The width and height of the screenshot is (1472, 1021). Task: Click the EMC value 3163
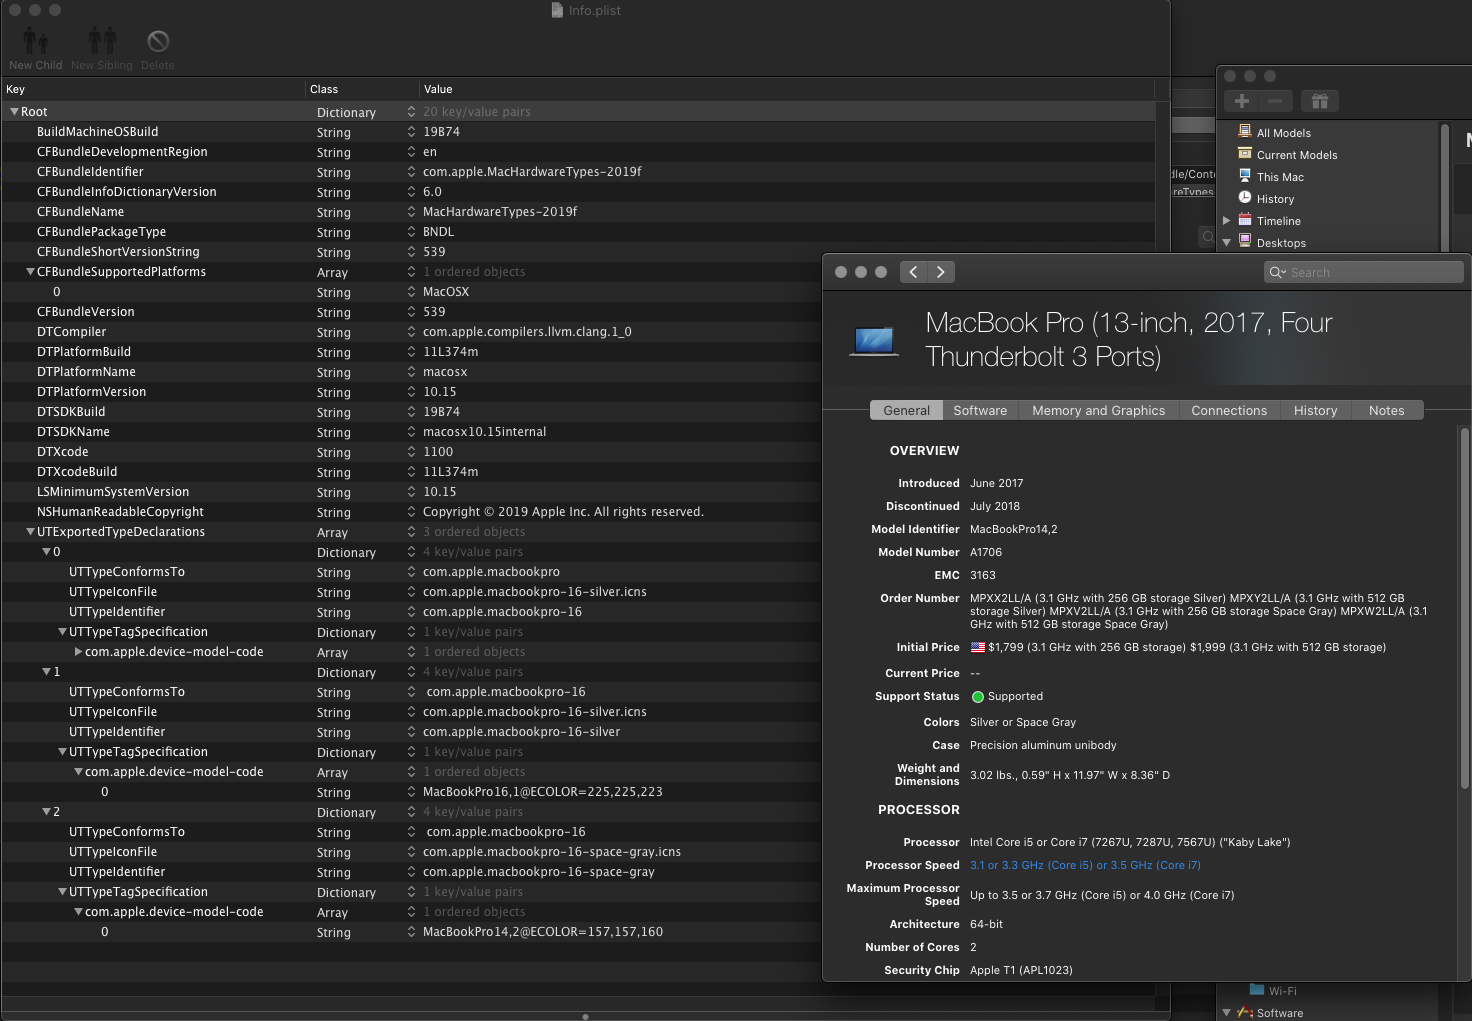tap(983, 576)
